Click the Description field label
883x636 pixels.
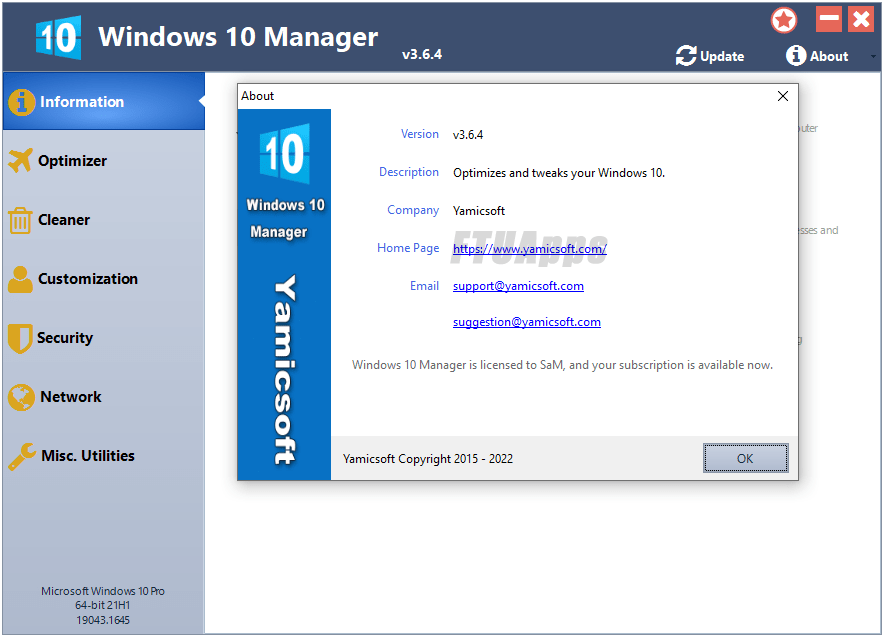point(408,172)
